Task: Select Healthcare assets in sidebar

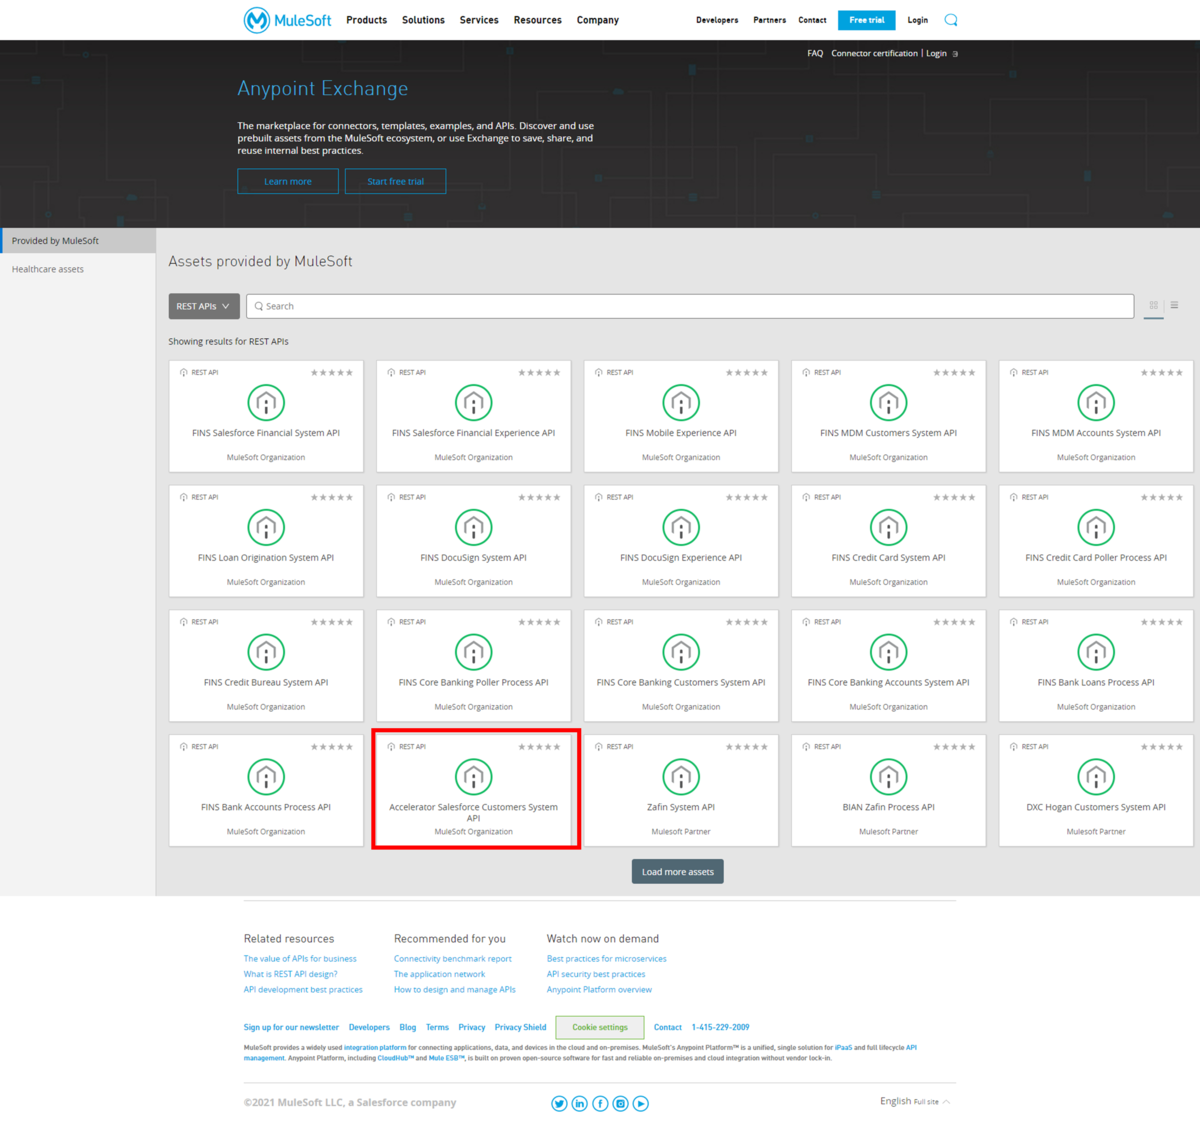Action: [x=48, y=269]
